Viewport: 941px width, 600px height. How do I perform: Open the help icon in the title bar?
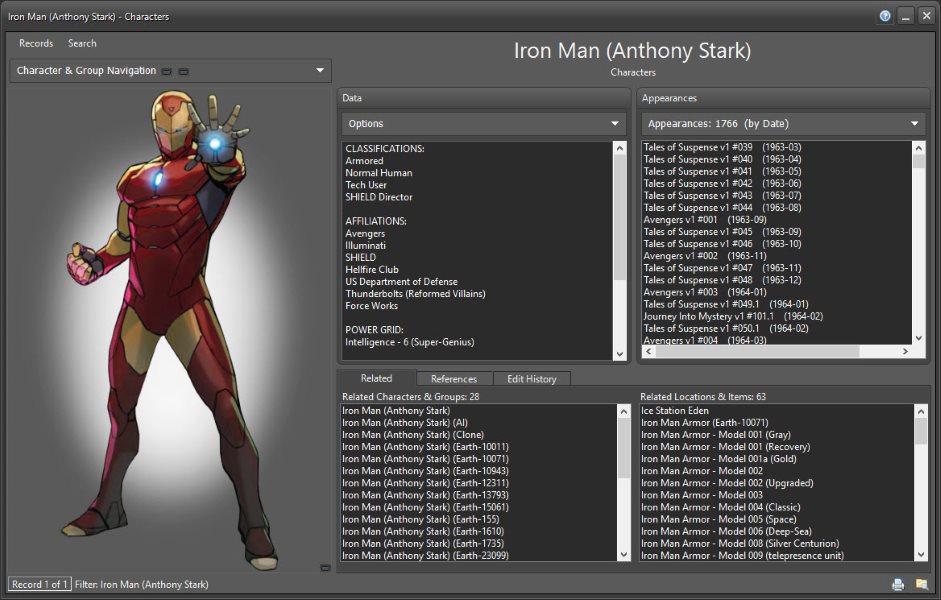[x=885, y=16]
